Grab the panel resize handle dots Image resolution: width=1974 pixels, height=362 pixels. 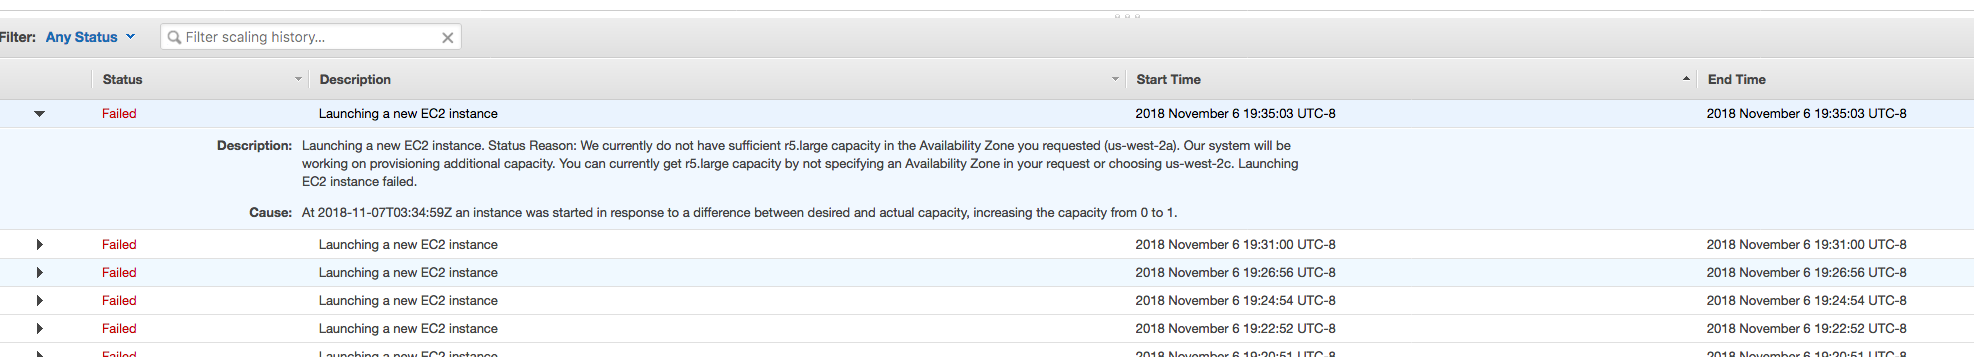(1127, 16)
